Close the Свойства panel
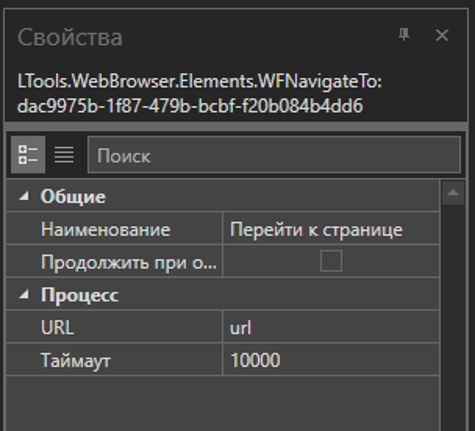Image resolution: width=475 pixels, height=431 pixels. click(442, 35)
